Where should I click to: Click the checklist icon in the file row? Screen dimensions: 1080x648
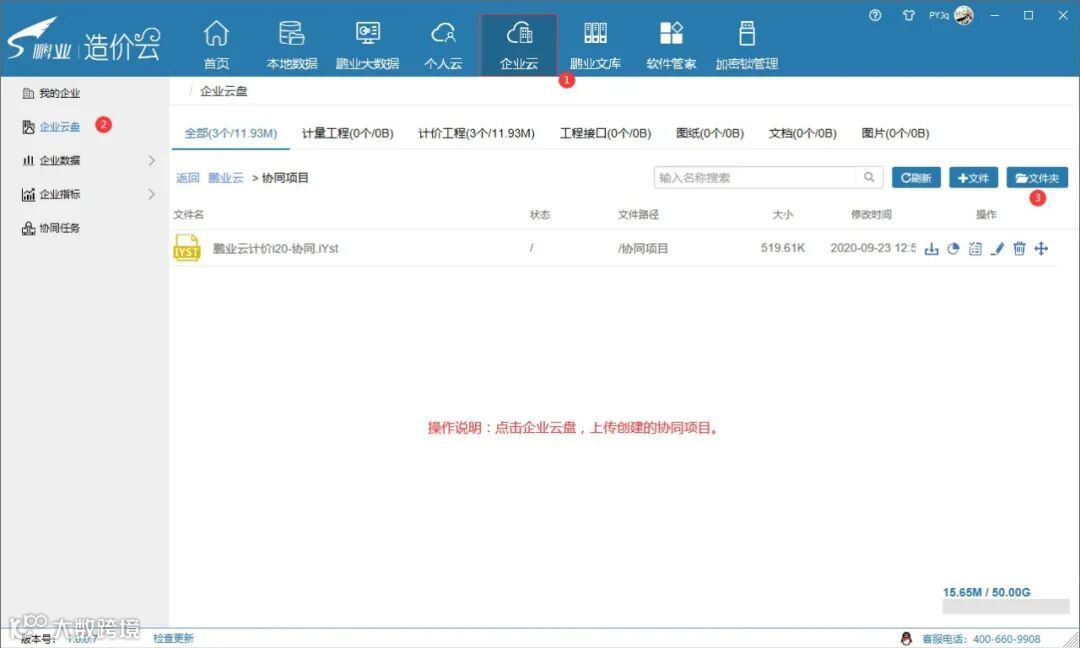[x=975, y=249]
